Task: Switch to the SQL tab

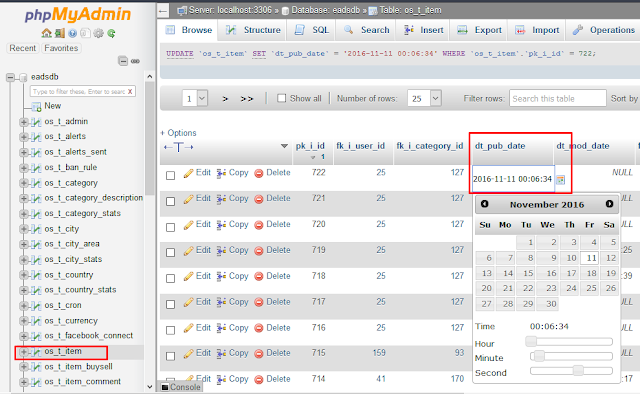Action: [x=311, y=30]
